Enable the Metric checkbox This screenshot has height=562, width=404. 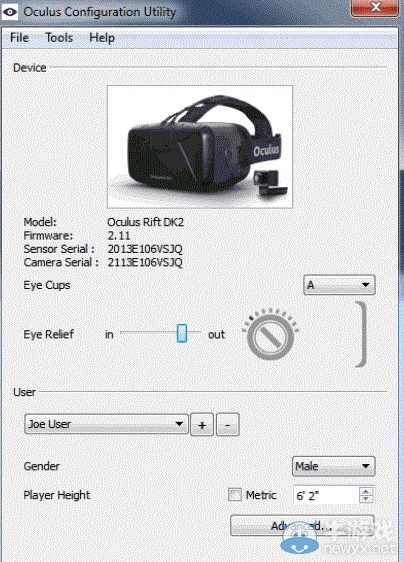pos(235,495)
